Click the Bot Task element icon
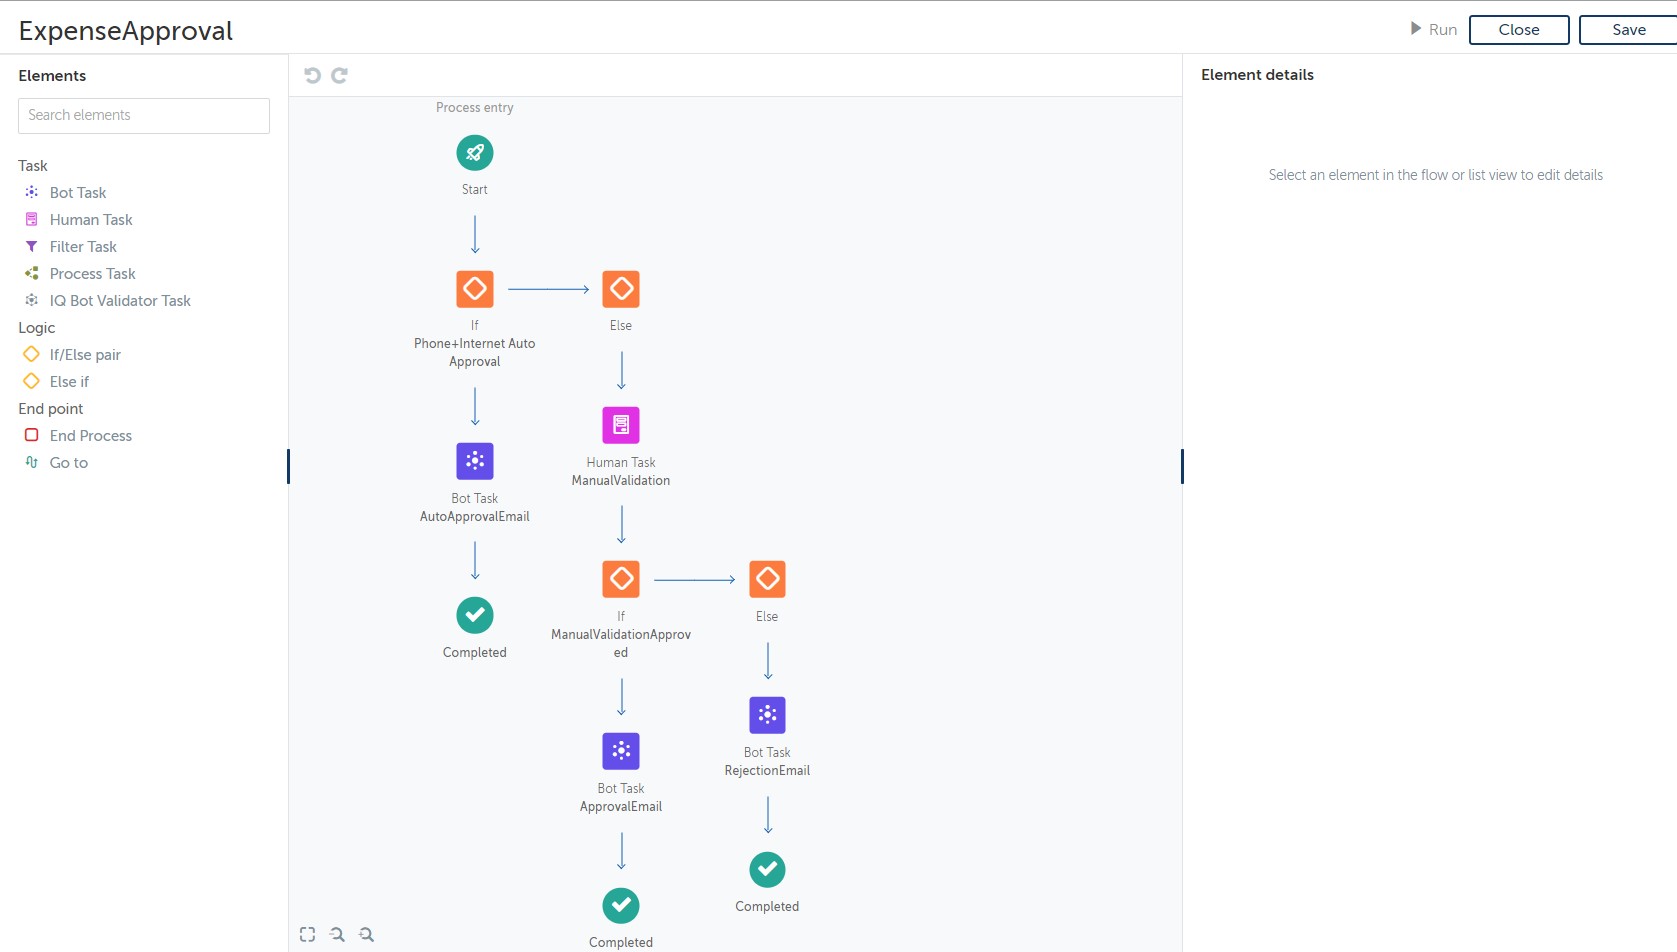The image size is (1677, 952). (x=32, y=192)
